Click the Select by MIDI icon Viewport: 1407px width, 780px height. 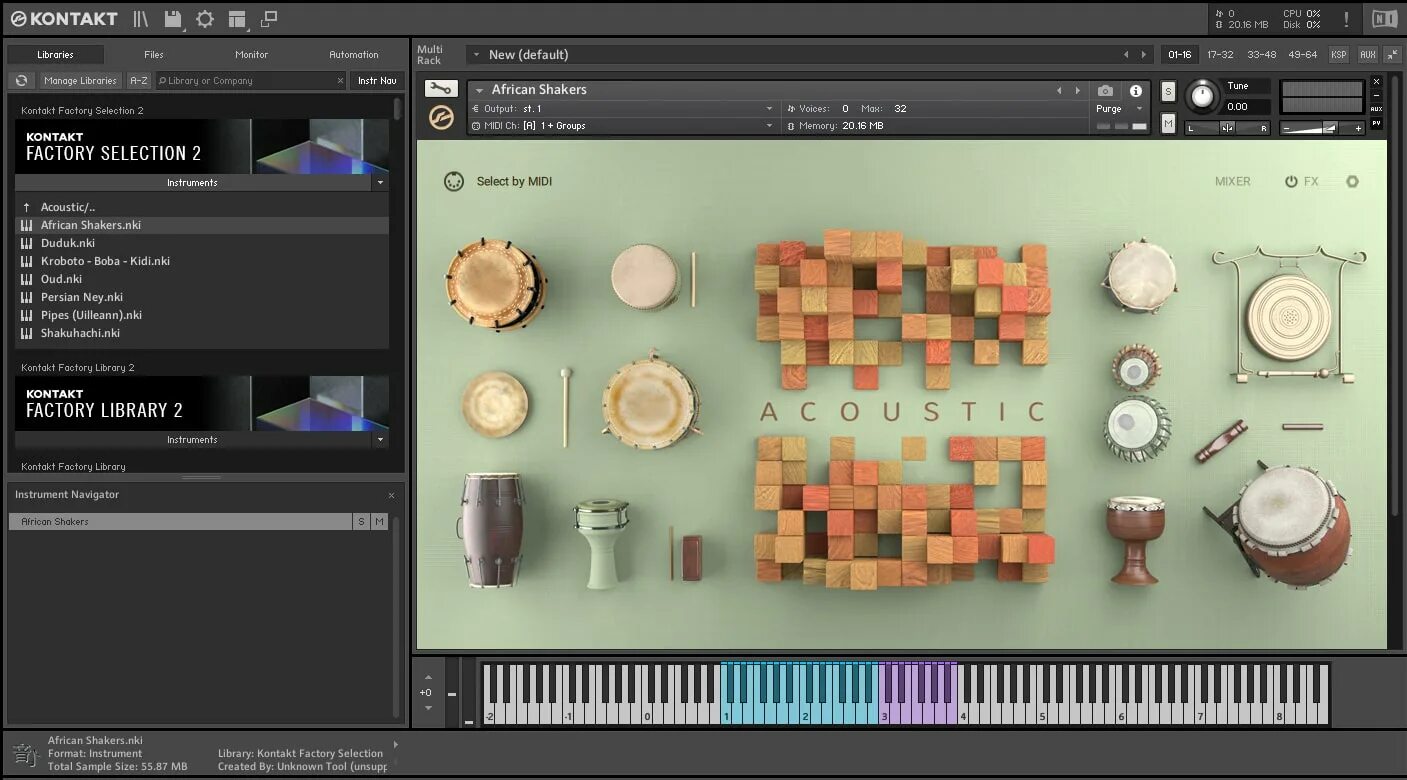454,181
